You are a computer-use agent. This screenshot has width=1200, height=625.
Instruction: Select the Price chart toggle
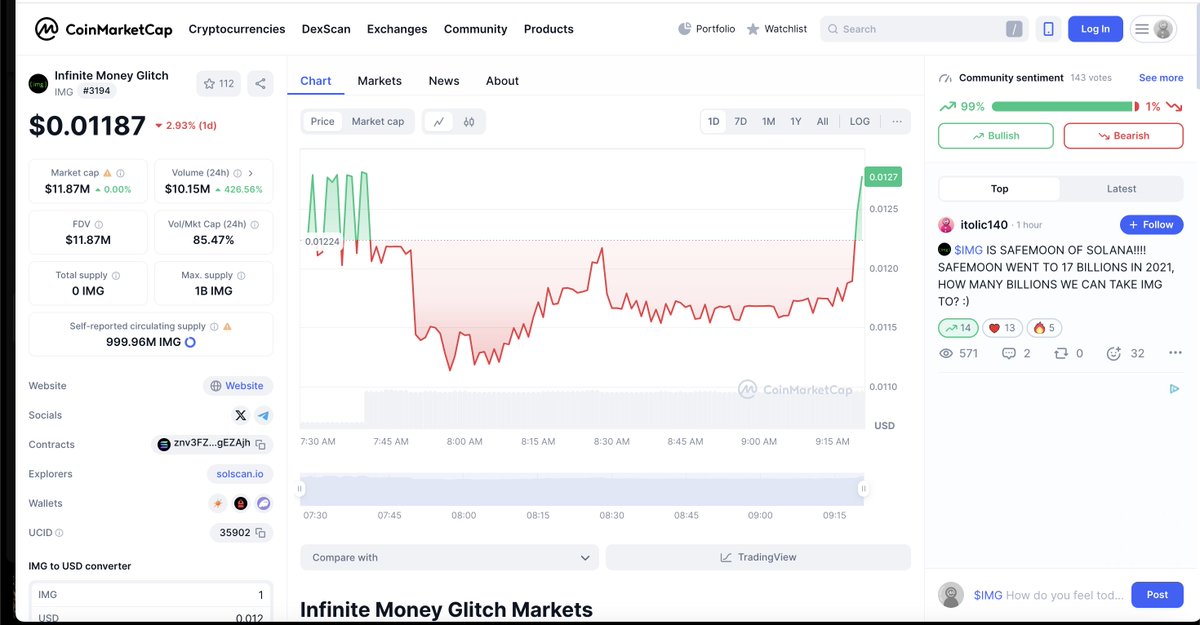(322, 121)
